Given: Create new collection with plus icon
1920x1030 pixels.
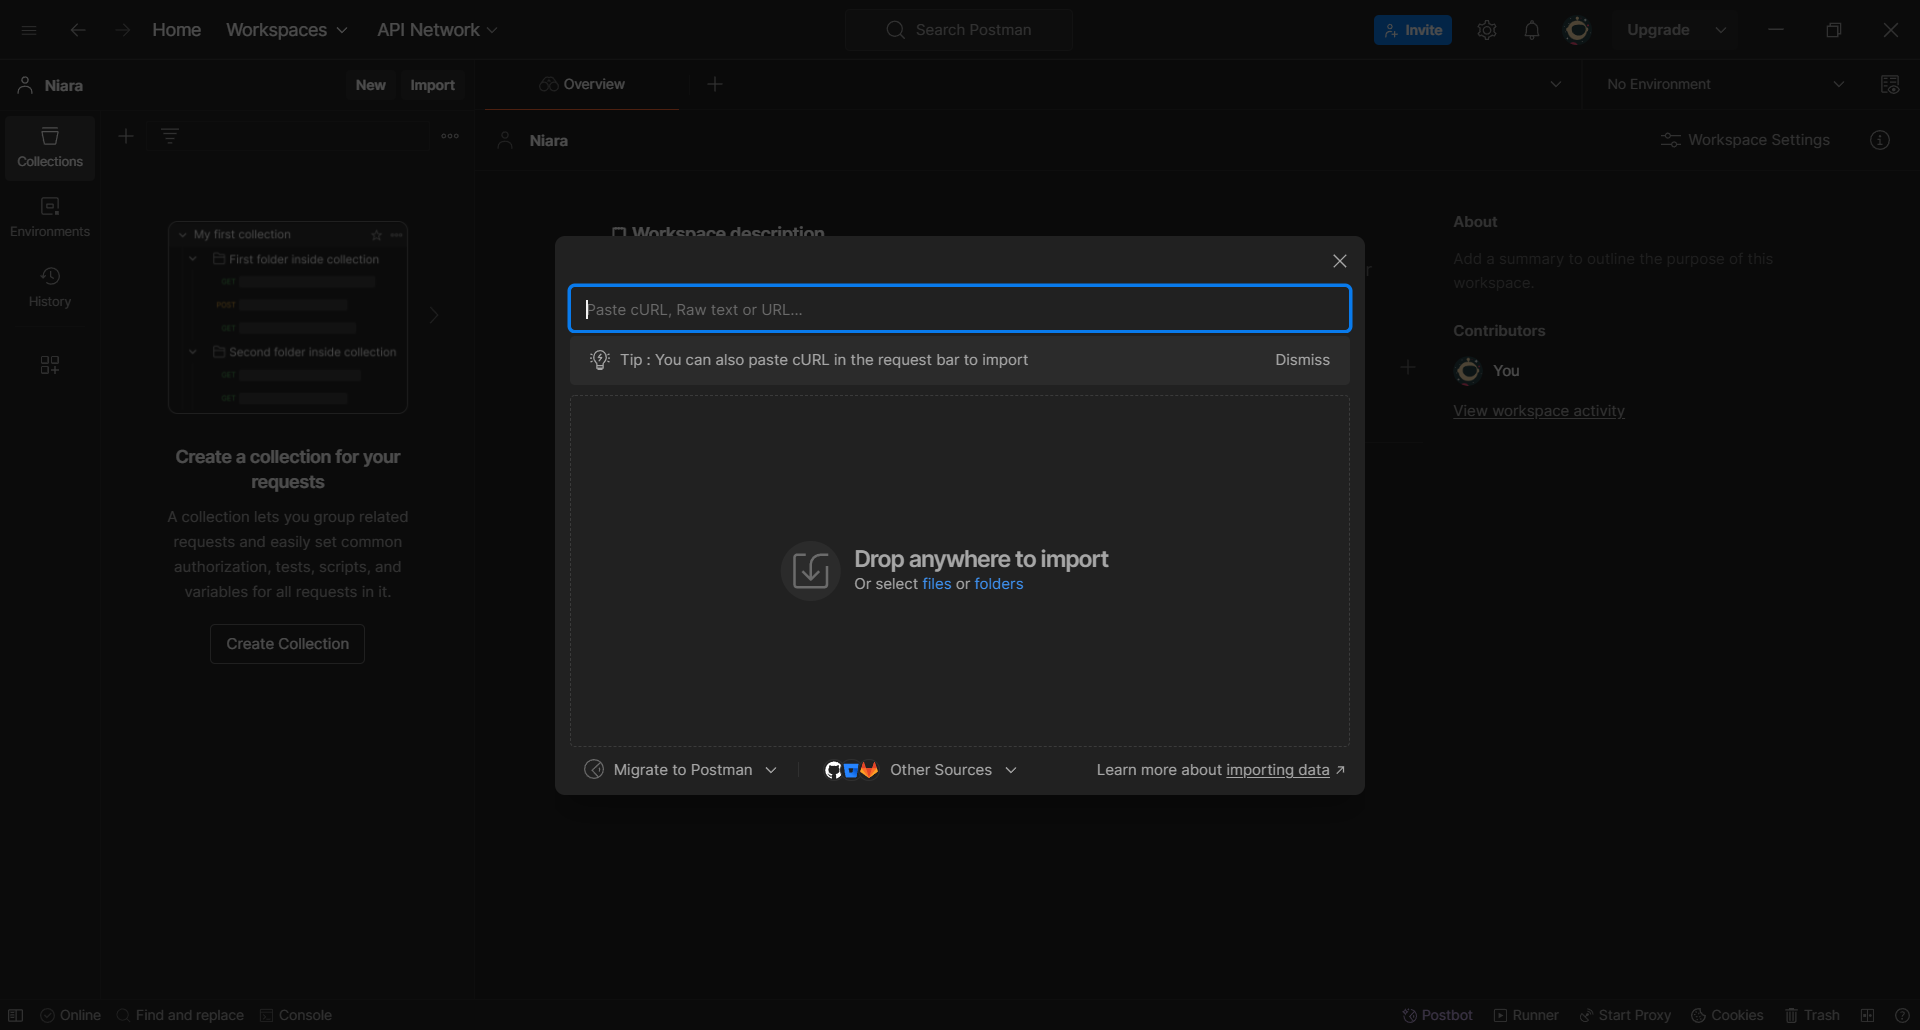Looking at the screenshot, I should (x=126, y=136).
